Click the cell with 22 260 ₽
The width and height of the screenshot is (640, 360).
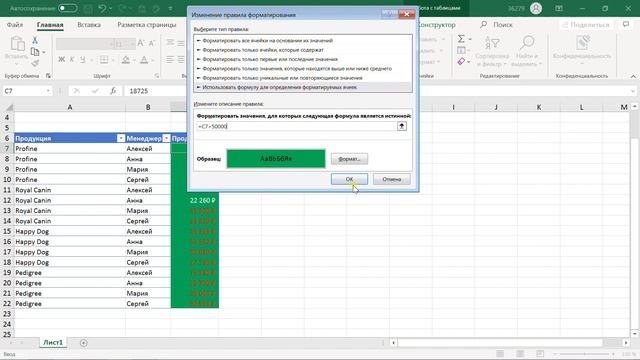click(195, 200)
